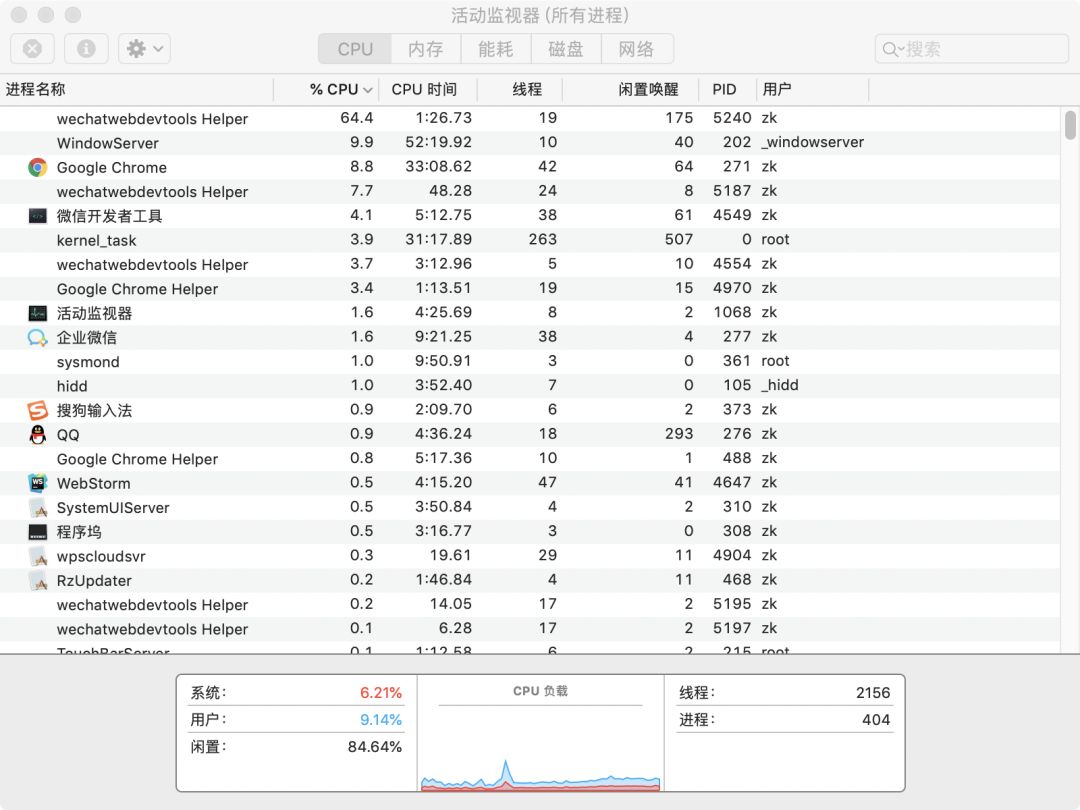Click the process list vertical scrollbar

click(x=1070, y=125)
